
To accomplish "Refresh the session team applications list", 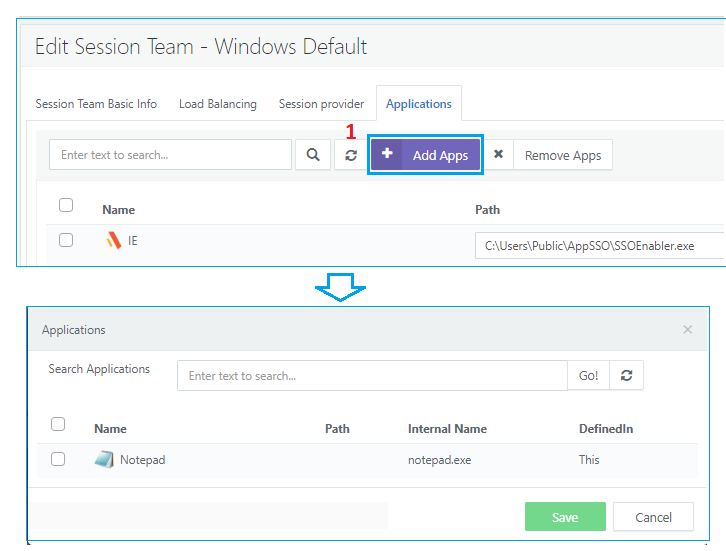I will click(351, 155).
